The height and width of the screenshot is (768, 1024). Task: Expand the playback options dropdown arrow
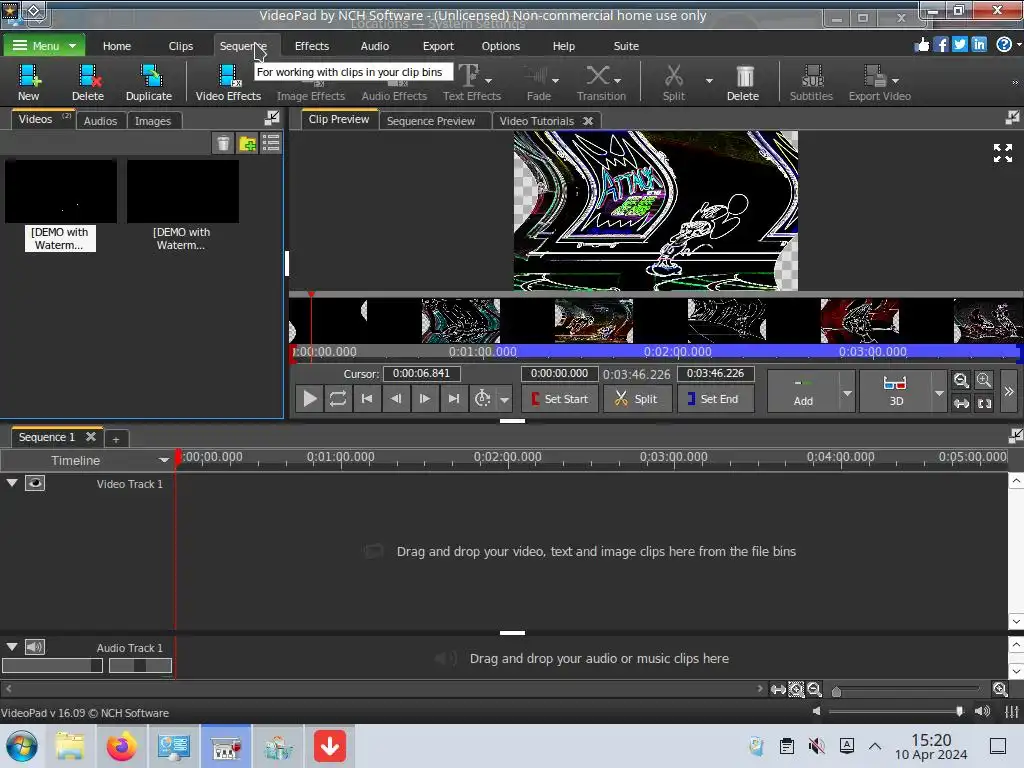pyautogui.click(x=504, y=399)
